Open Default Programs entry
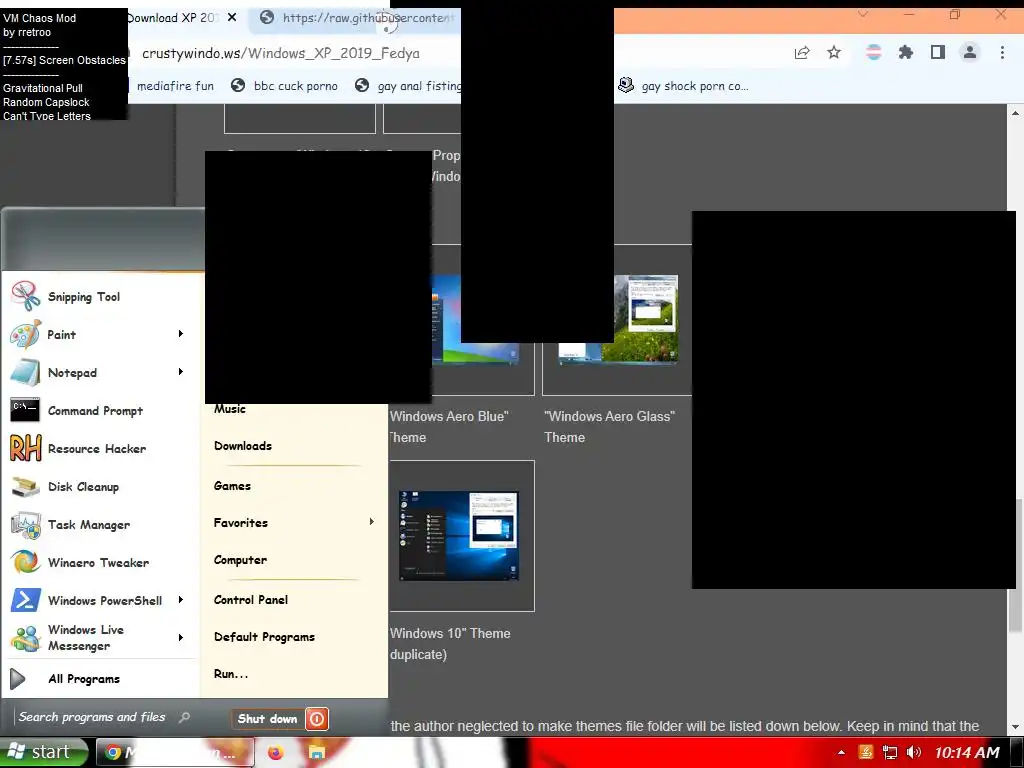The width and height of the screenshot is (1024, 768). tap(264, 637)
